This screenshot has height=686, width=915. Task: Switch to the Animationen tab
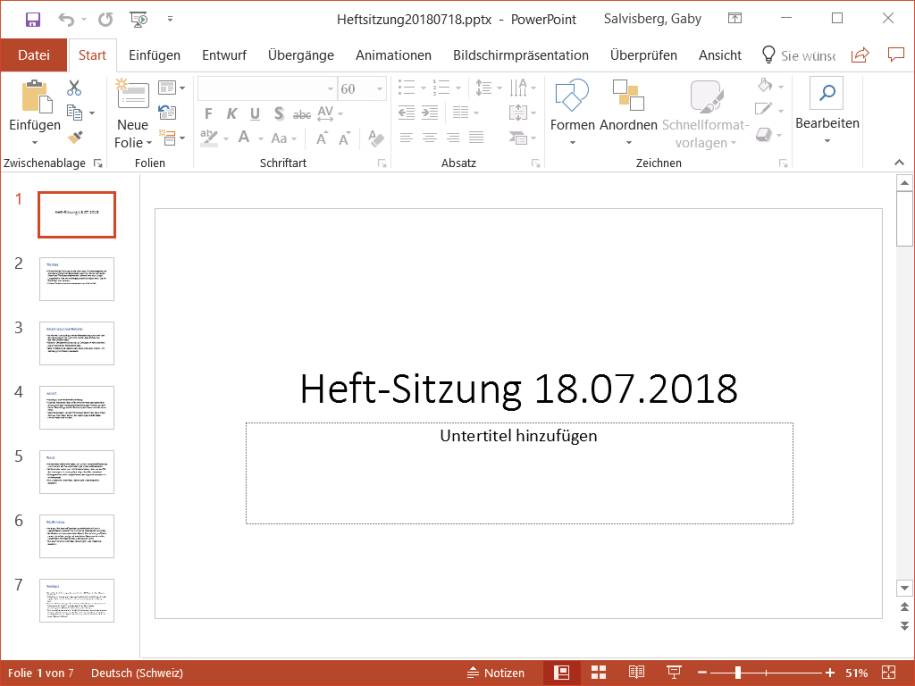coord(393,55)
